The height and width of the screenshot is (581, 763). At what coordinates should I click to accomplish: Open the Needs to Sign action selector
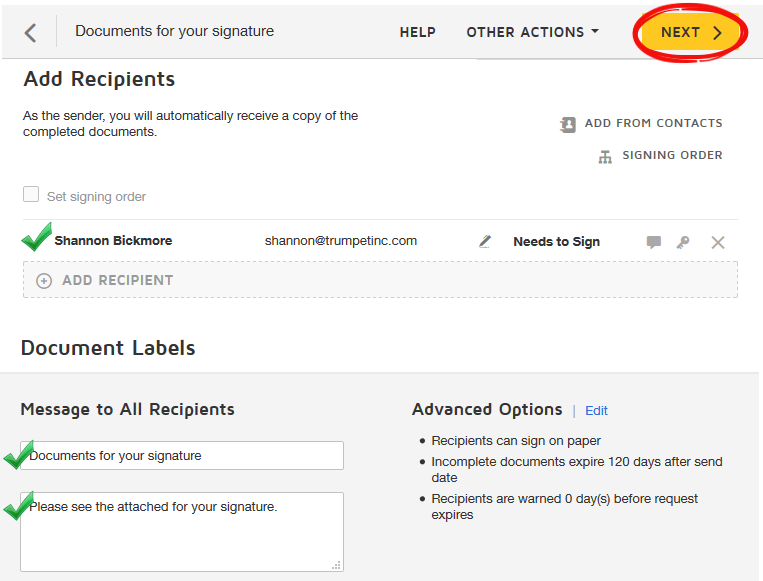click(556, 242)
